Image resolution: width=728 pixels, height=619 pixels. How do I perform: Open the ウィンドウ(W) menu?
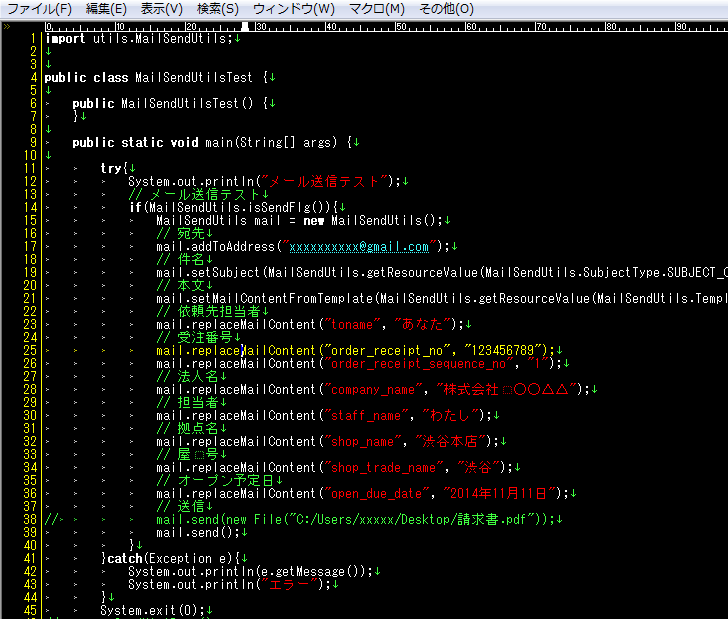(294, 9)
